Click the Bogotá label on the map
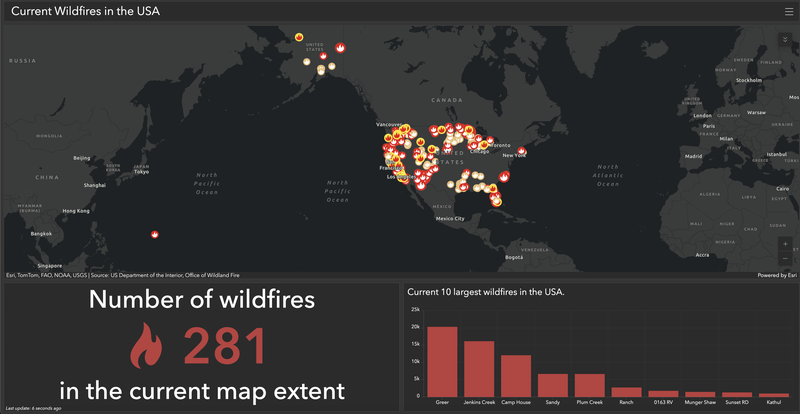Image resolution: width=800 pixels, height=414 pixels. 514,258
